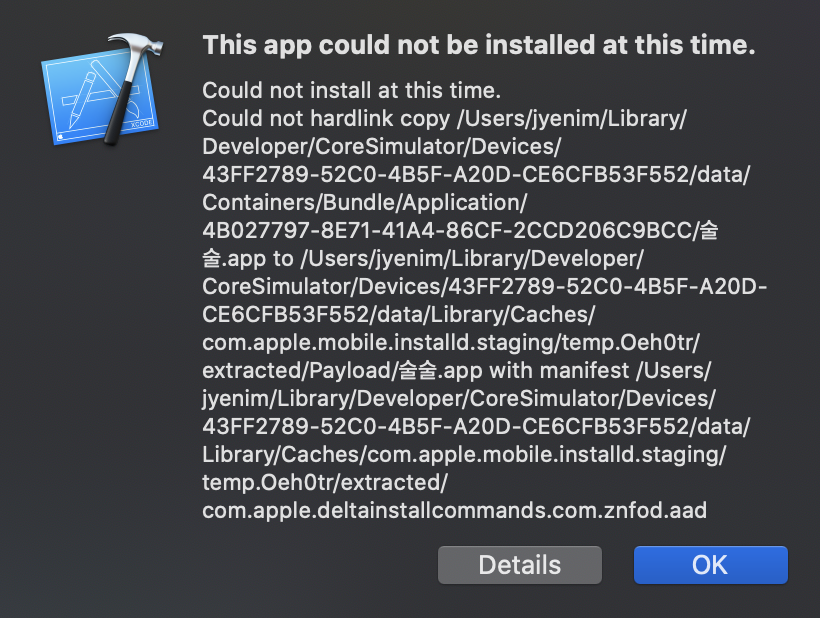The height and width of the screenshot is (618, 820).
Task: Click the bold 'This app could not be installed' heading
Action: pyautogui.click(x=479, y=45)
